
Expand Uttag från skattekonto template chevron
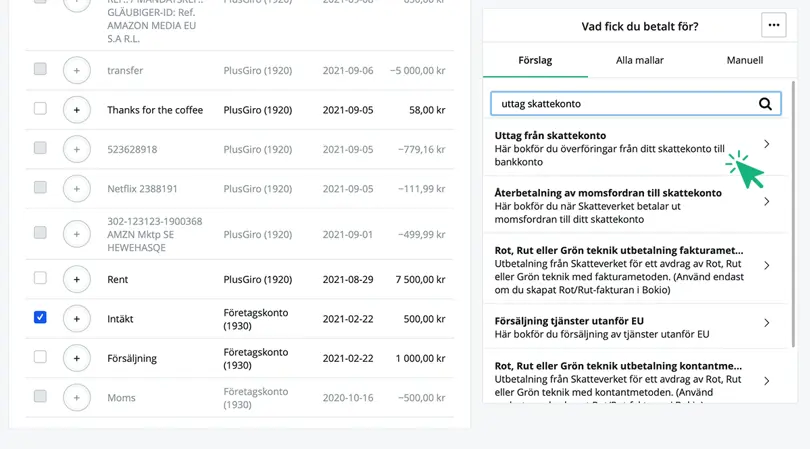coord(767,144)
